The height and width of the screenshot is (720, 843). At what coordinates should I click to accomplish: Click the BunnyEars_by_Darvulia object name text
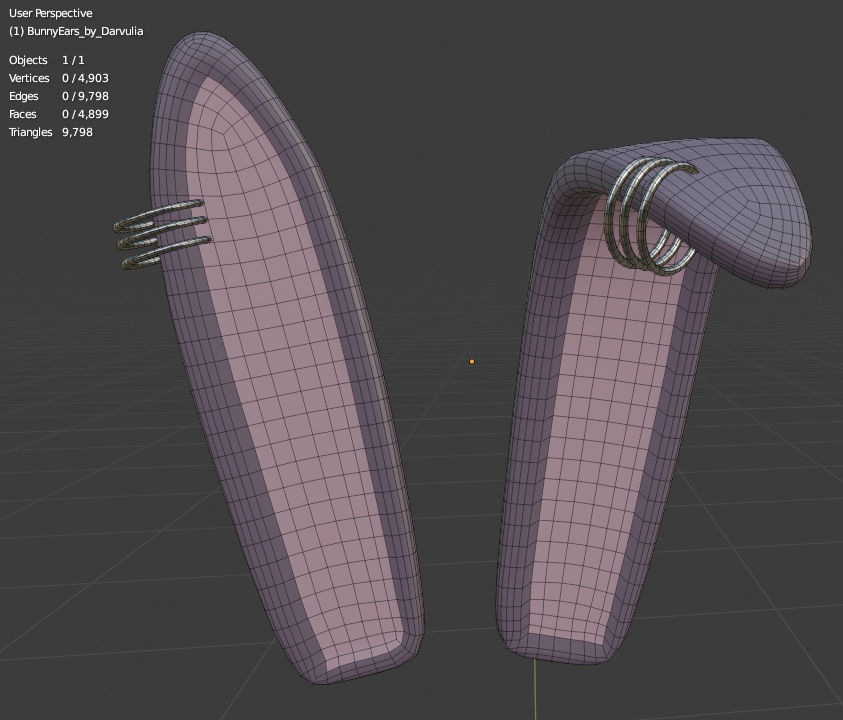click(x=76, y=31)
